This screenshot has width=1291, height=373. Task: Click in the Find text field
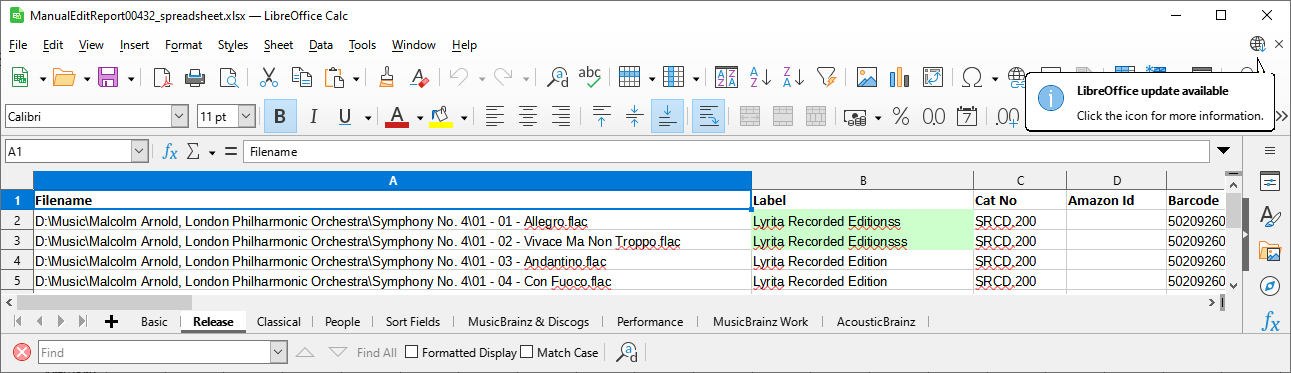(x=154, y=352)
